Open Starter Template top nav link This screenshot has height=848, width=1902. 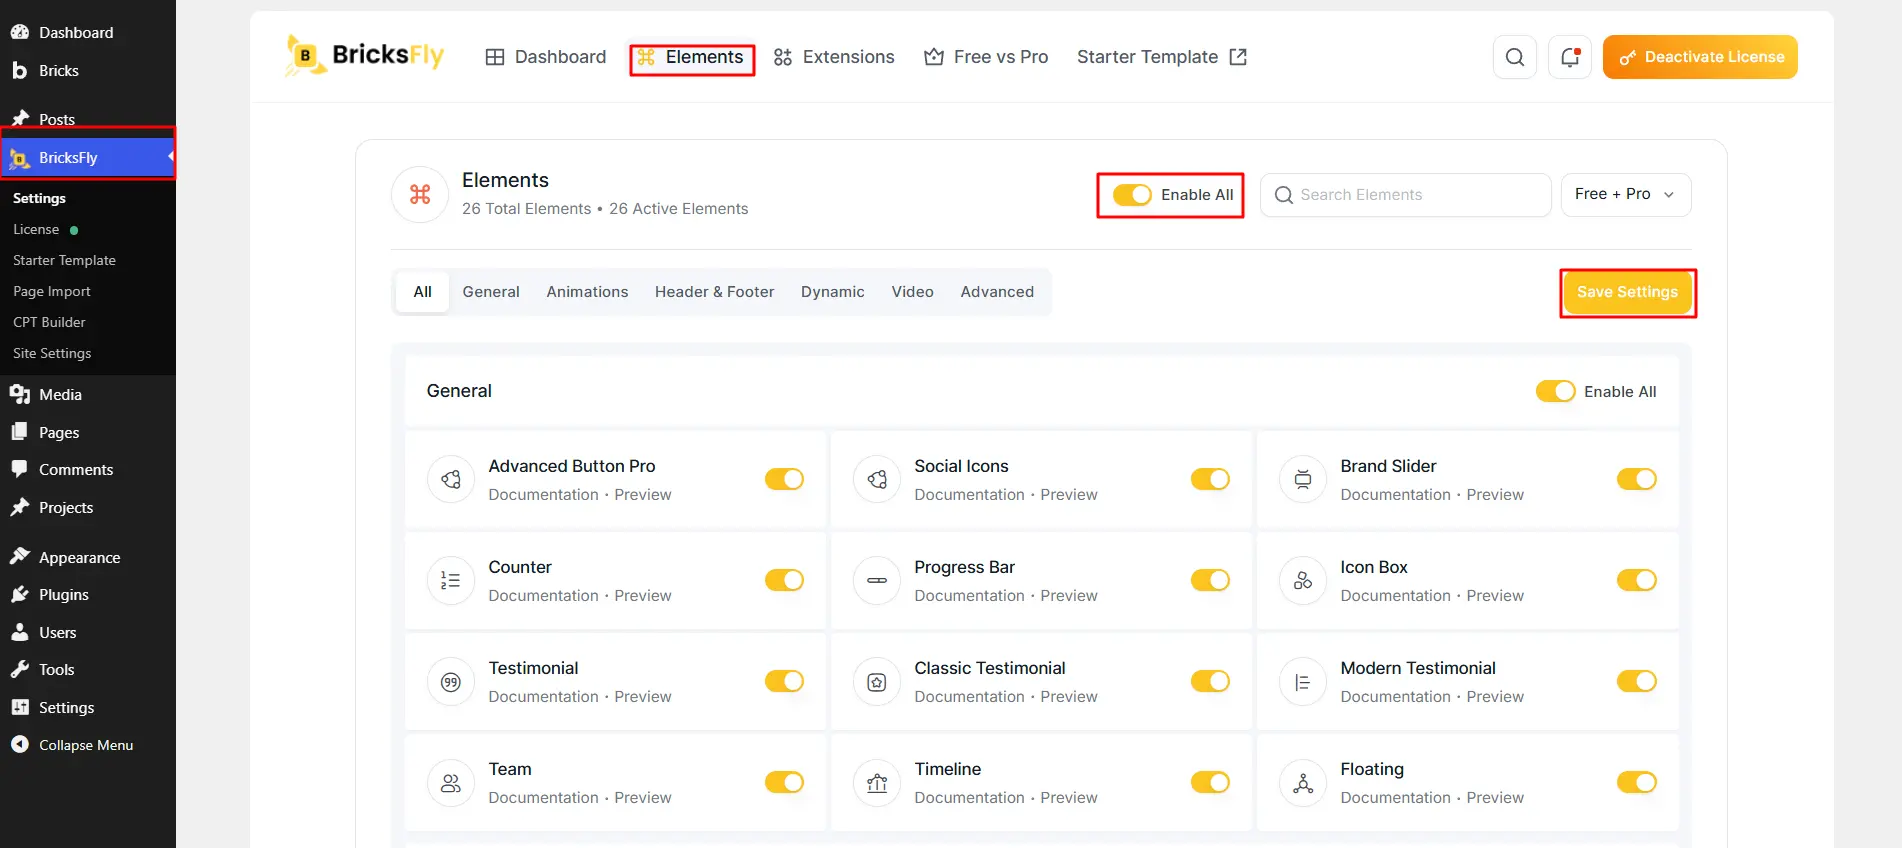tap(1162, 57)
